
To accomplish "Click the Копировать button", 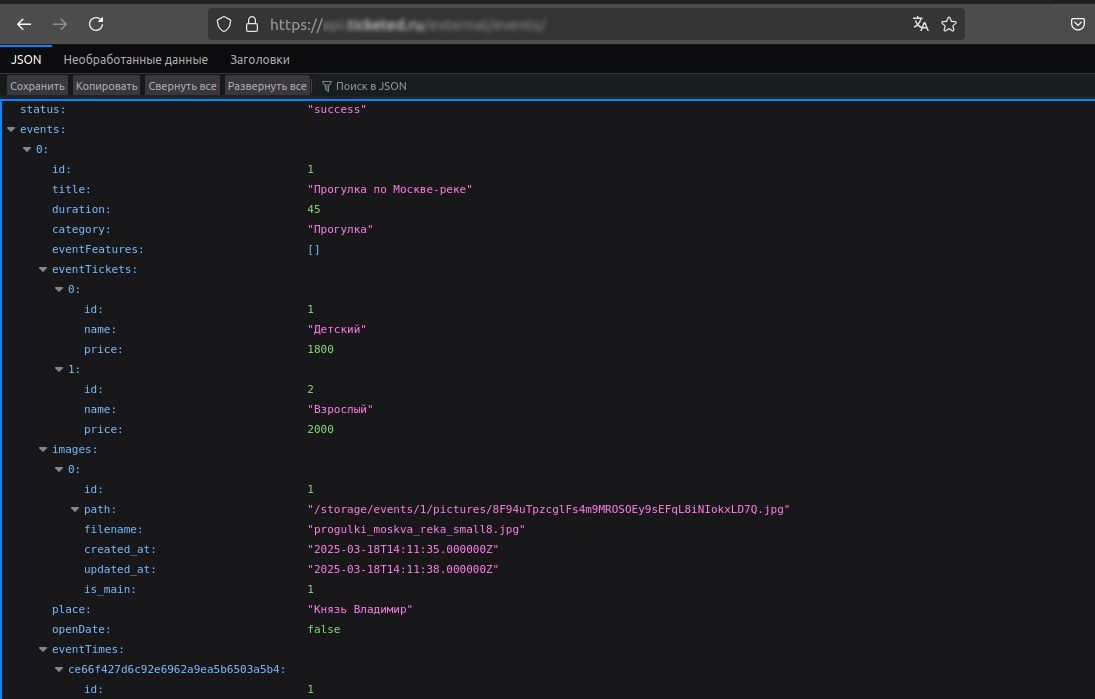I will pos(105,85).
